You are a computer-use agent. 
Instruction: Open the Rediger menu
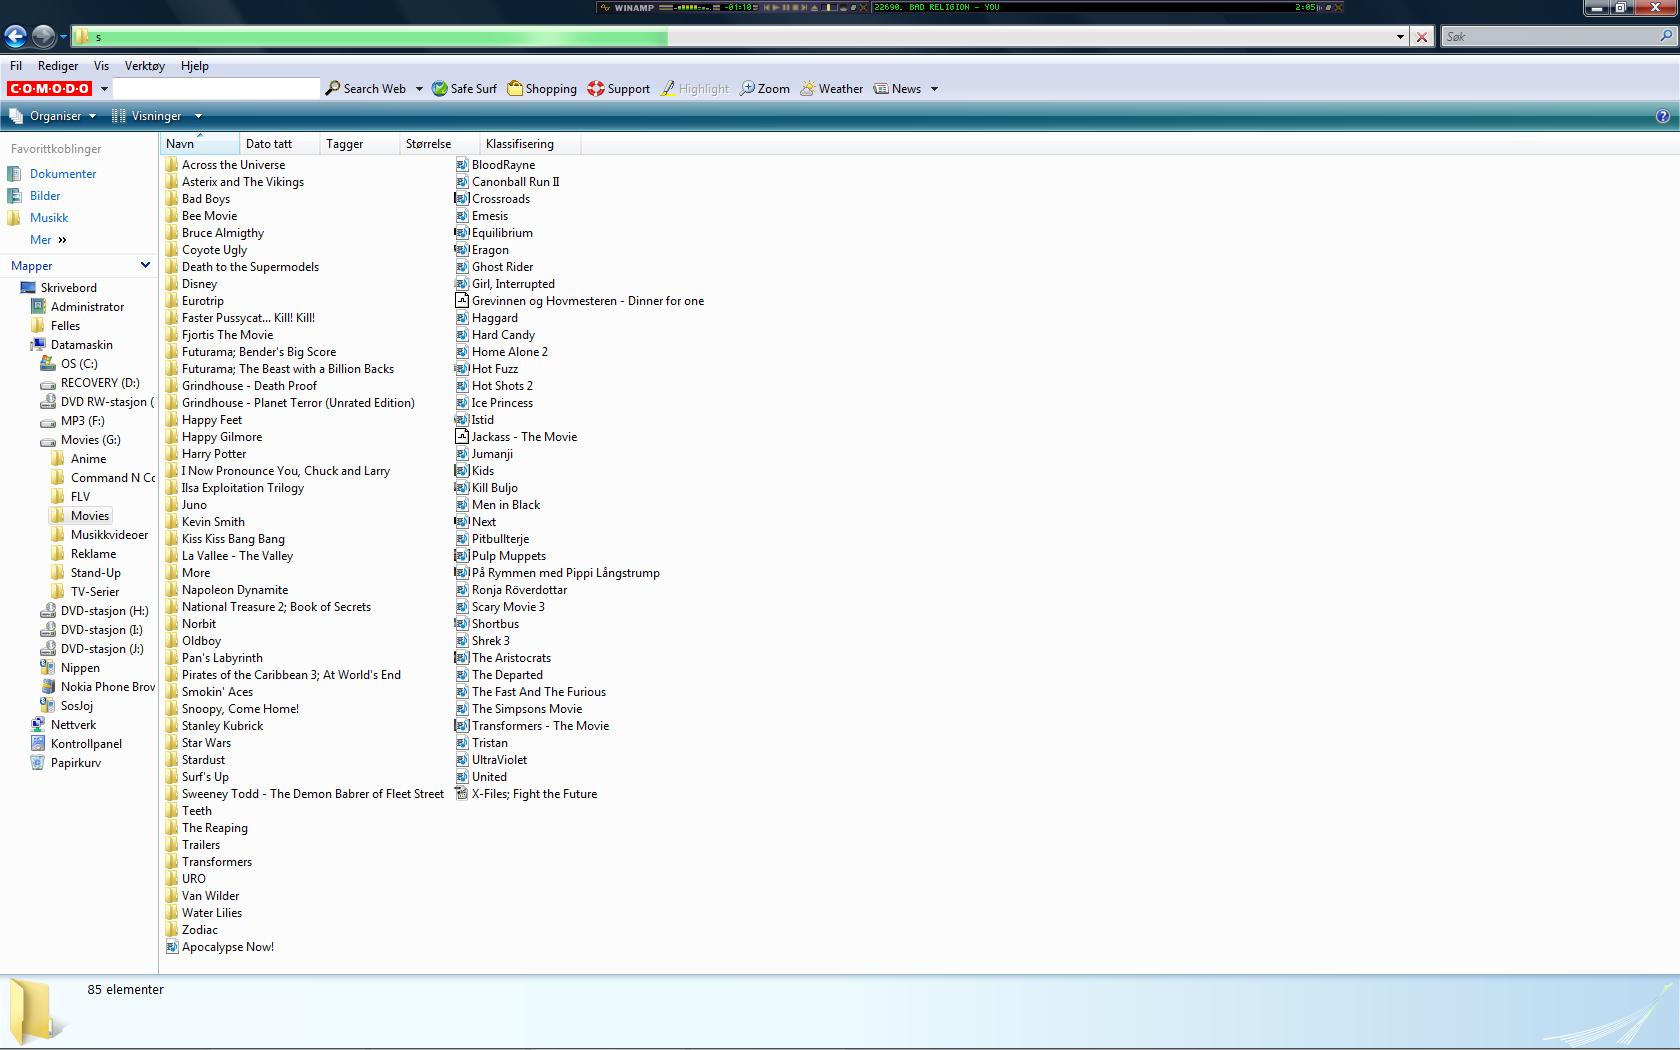pyautogui.click(x=58, y=66)
